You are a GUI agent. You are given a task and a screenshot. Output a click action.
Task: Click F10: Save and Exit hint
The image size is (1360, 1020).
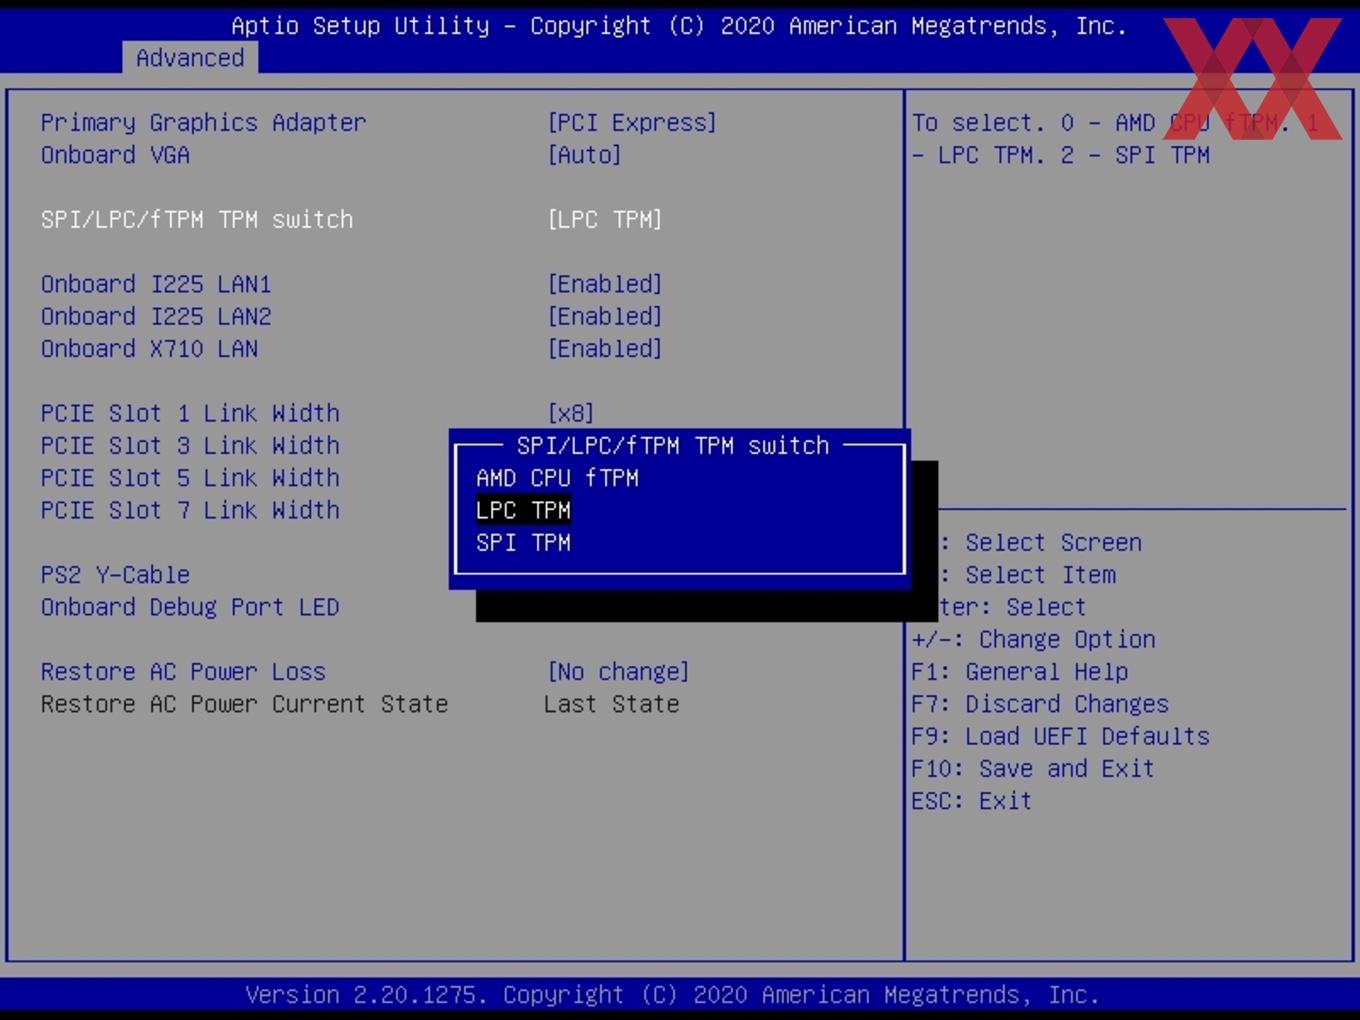coord(1033,769)
